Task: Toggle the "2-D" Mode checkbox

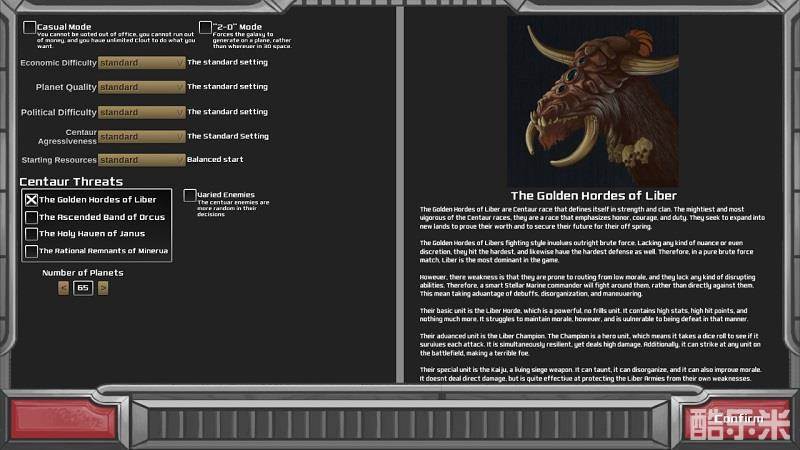Action: click(205, 28)
